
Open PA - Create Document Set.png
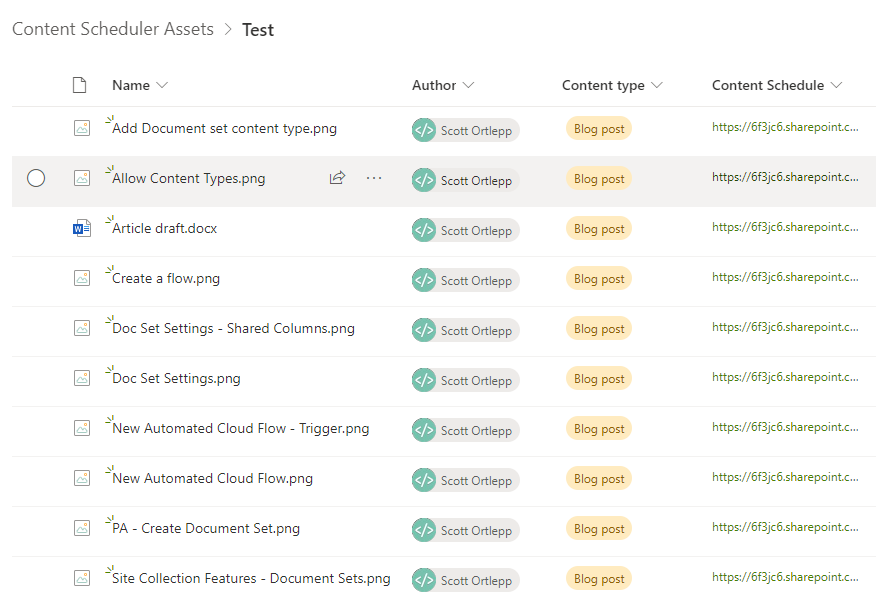click(x=206, y=528)
